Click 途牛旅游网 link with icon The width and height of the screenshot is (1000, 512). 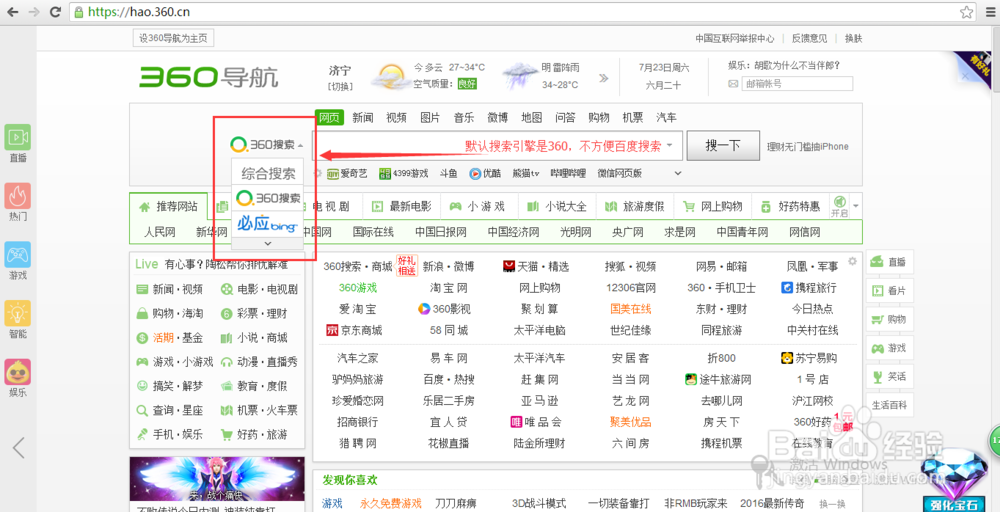718,379
